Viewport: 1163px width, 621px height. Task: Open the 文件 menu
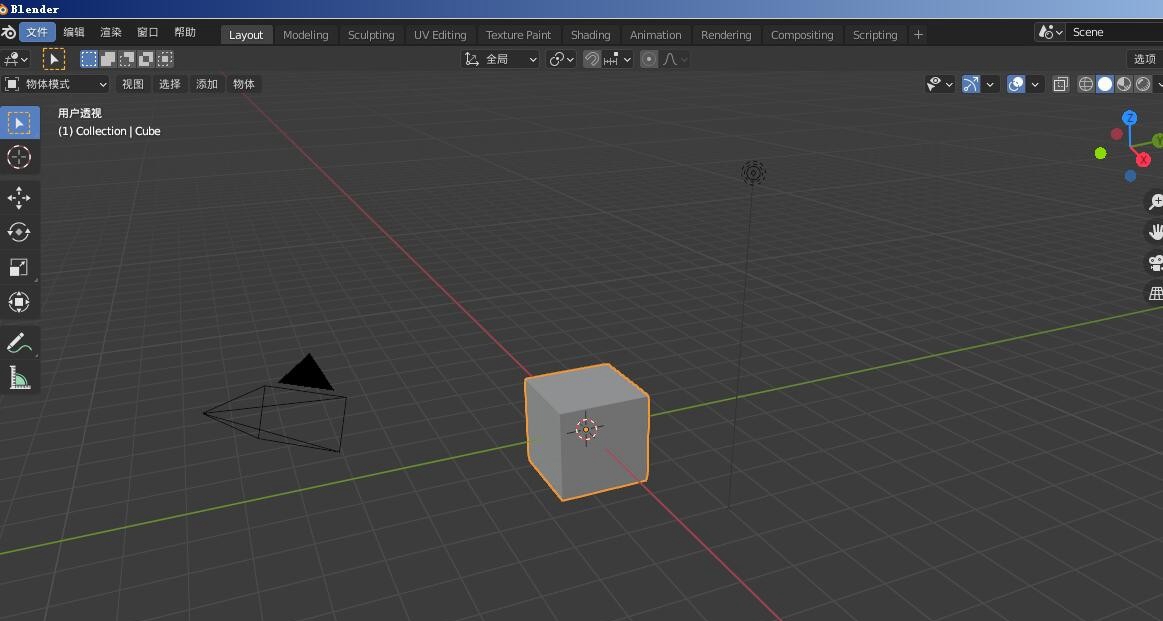coord(37,33)
